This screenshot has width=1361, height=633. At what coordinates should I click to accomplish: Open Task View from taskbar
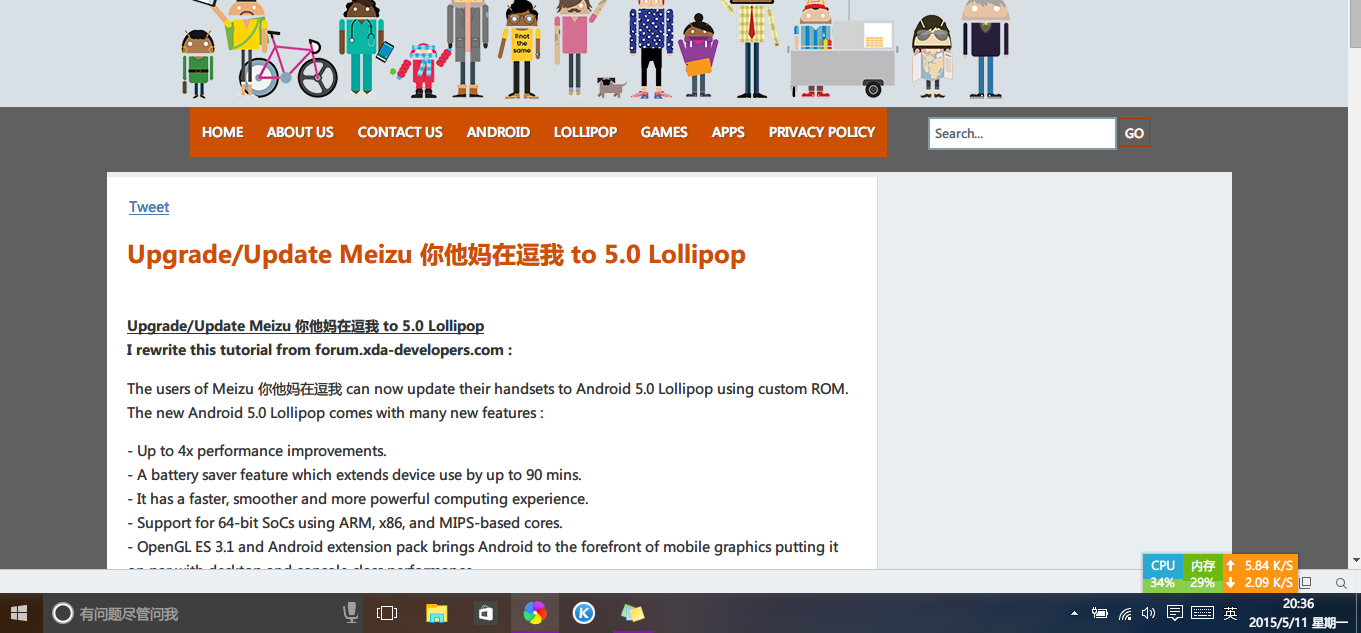point(387,613)
